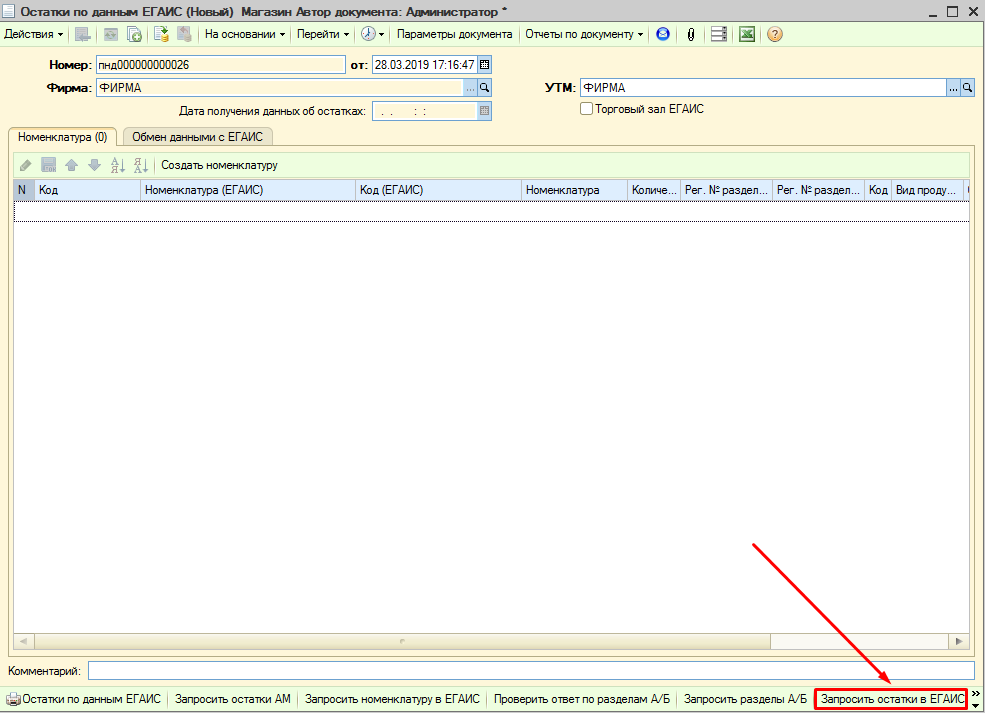
Task: Click the blue email envelope icon
Action: [x=663, y=35]
